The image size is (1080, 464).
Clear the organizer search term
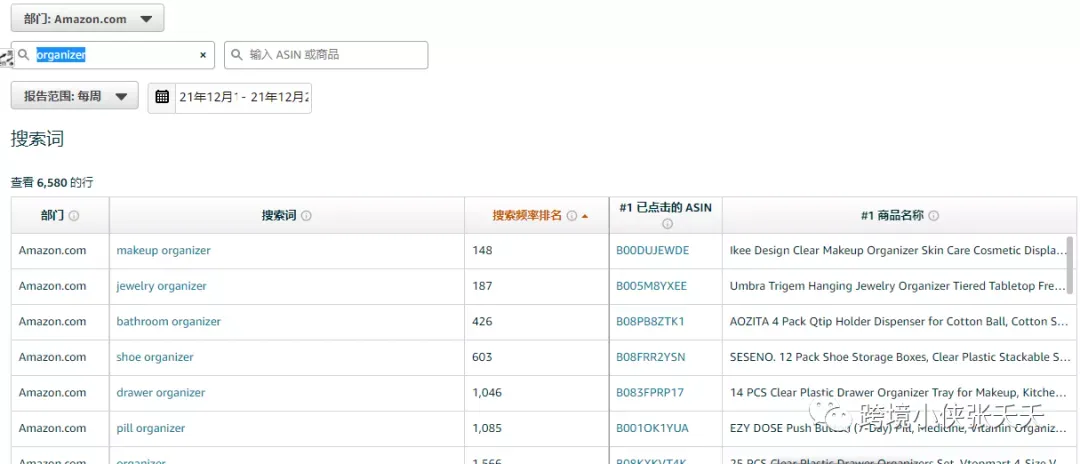[203, 55]
